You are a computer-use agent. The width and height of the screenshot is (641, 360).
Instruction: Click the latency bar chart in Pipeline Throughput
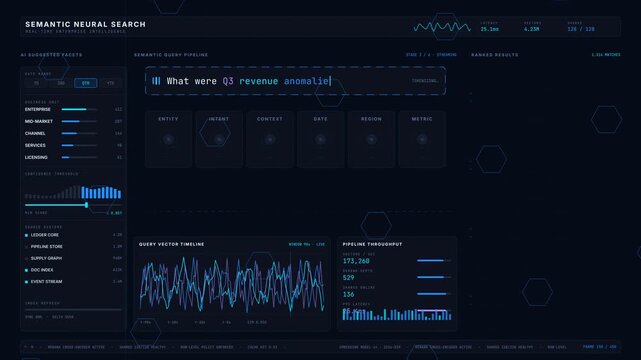397,314
